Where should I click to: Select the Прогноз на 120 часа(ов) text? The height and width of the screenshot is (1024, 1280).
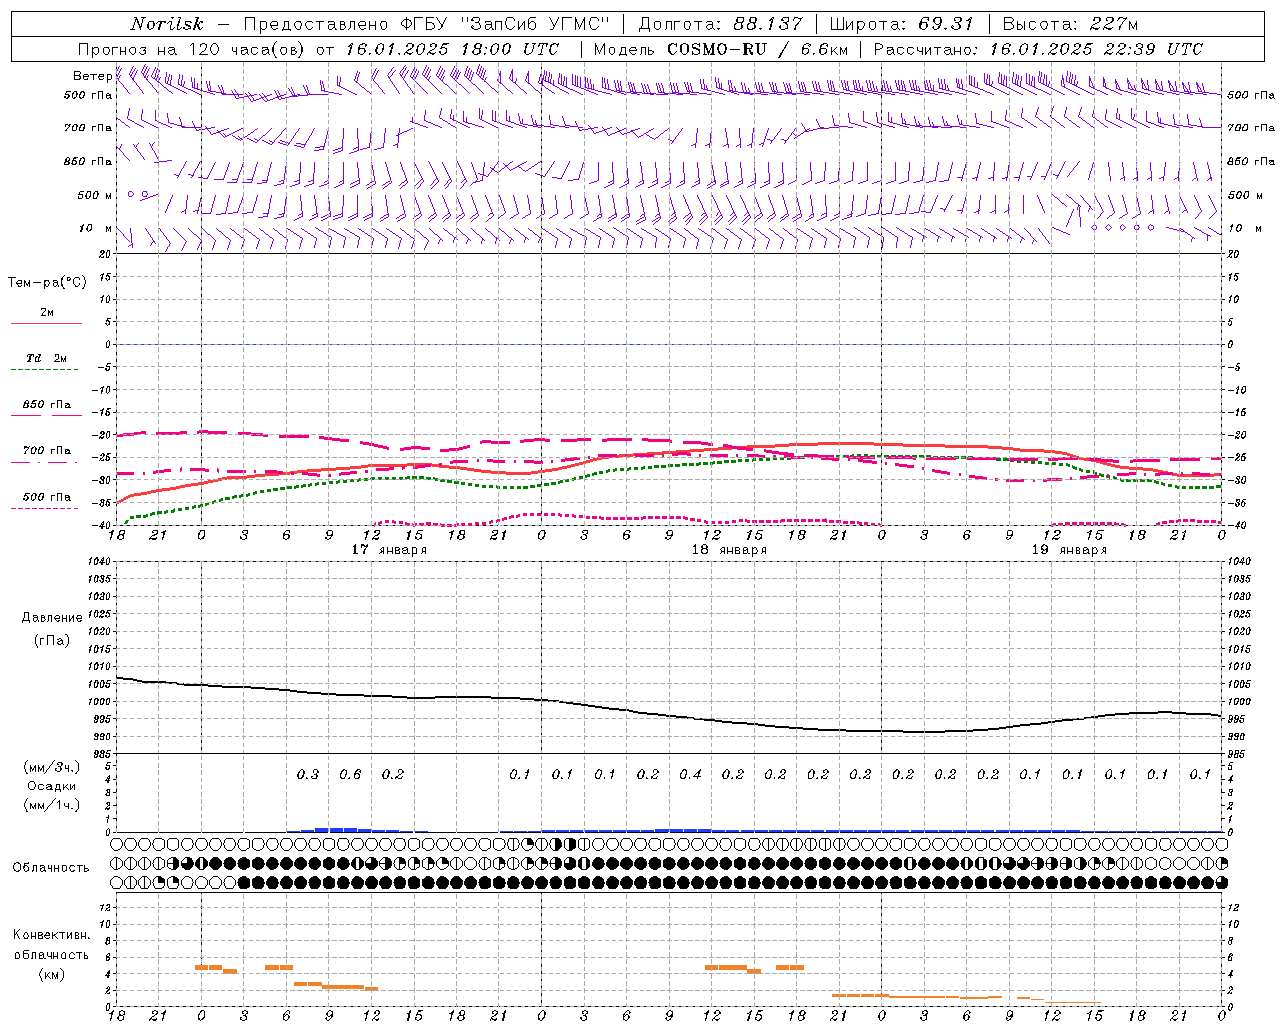click(192, 49)
